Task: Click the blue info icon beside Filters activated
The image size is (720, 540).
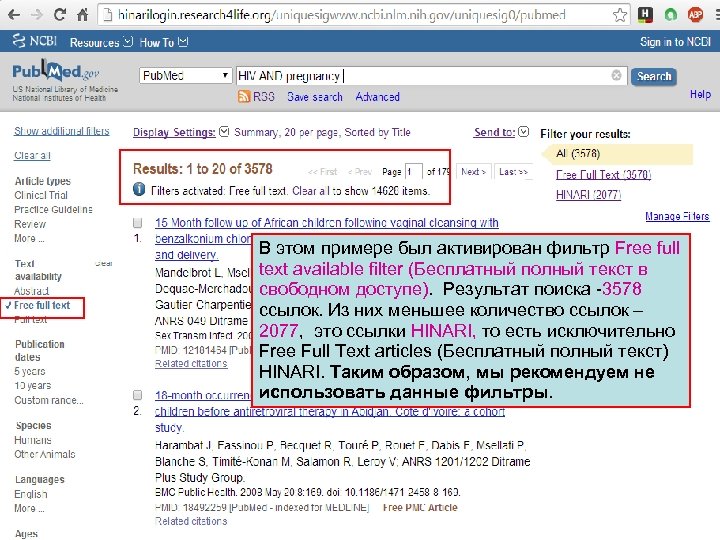Action: point(139,189)
